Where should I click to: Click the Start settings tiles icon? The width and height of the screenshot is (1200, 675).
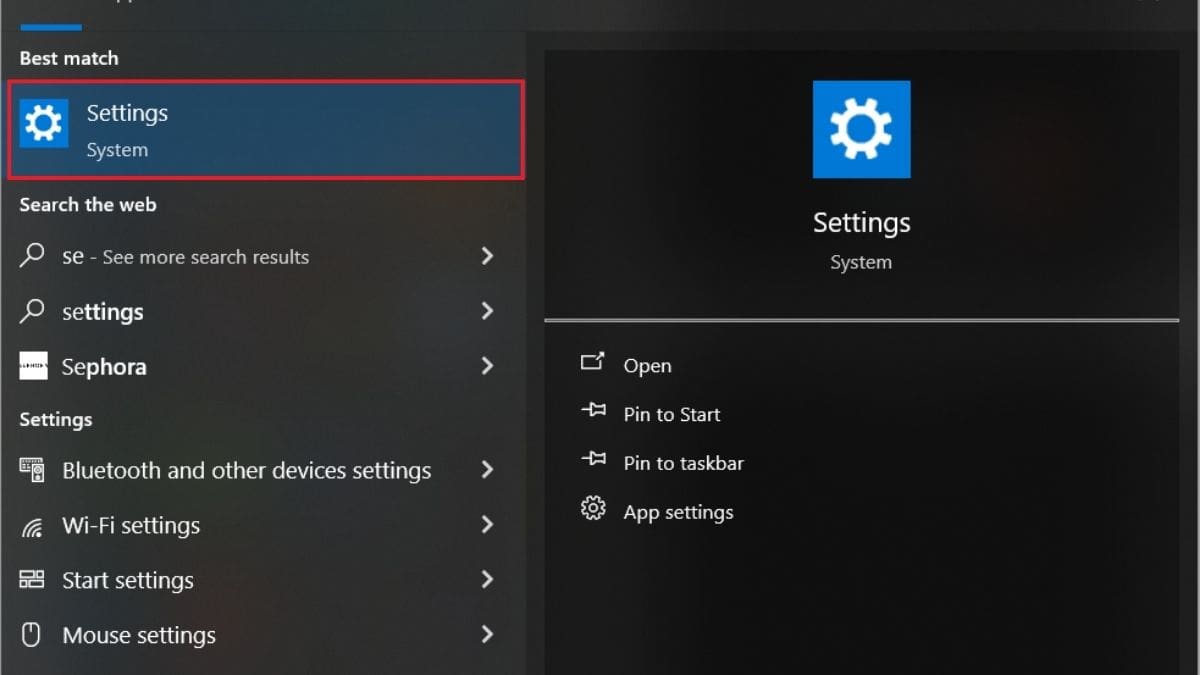tap(32, 580)
